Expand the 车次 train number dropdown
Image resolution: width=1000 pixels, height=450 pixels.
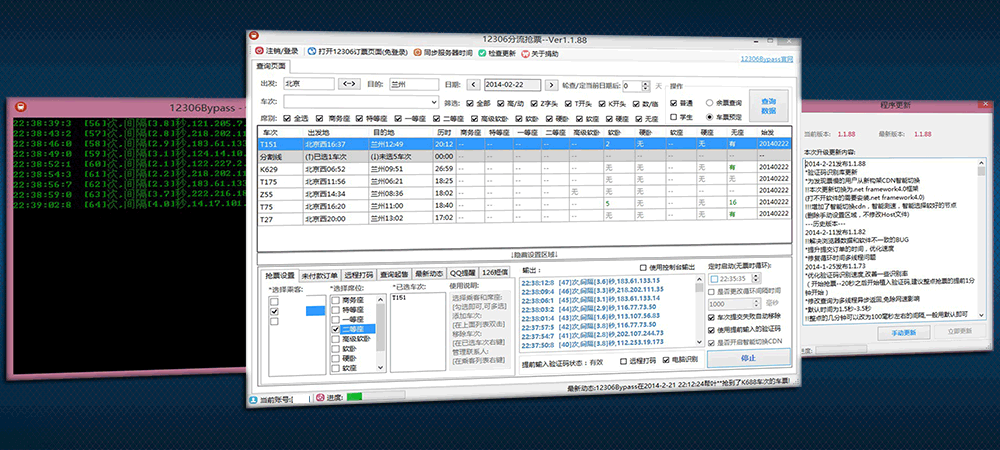[433, 102]
